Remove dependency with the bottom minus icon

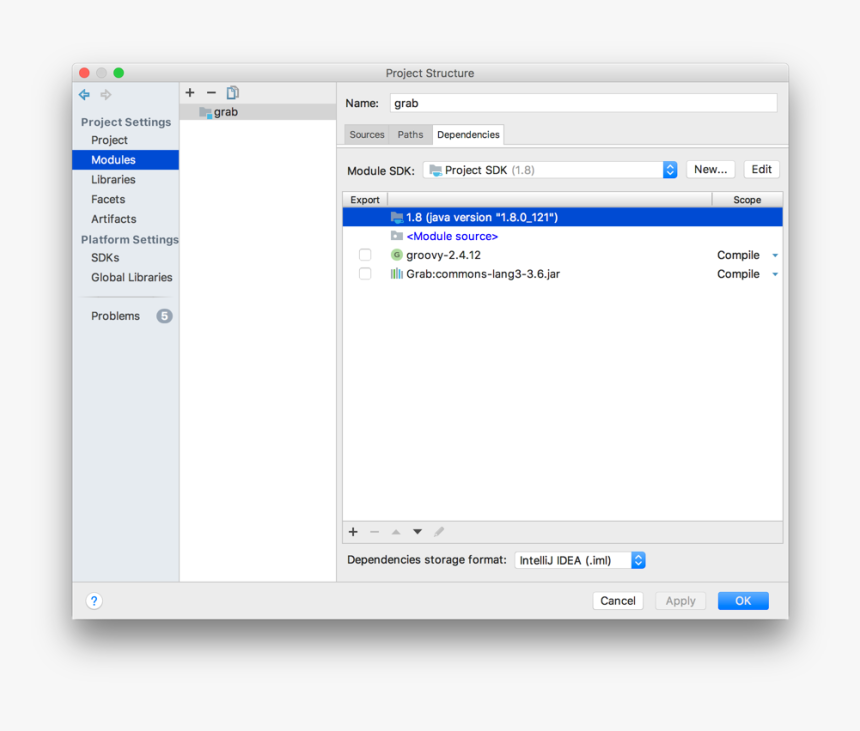[375, 532]
